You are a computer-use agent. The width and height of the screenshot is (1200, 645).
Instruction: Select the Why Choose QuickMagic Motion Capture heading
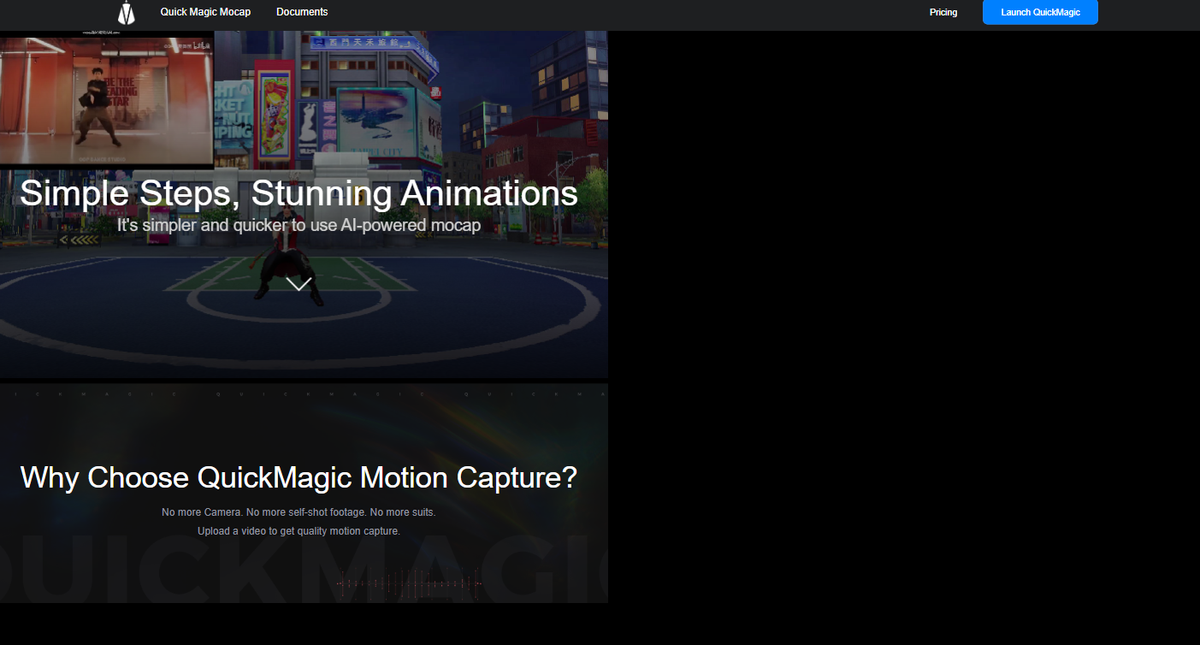pos(298,478)
